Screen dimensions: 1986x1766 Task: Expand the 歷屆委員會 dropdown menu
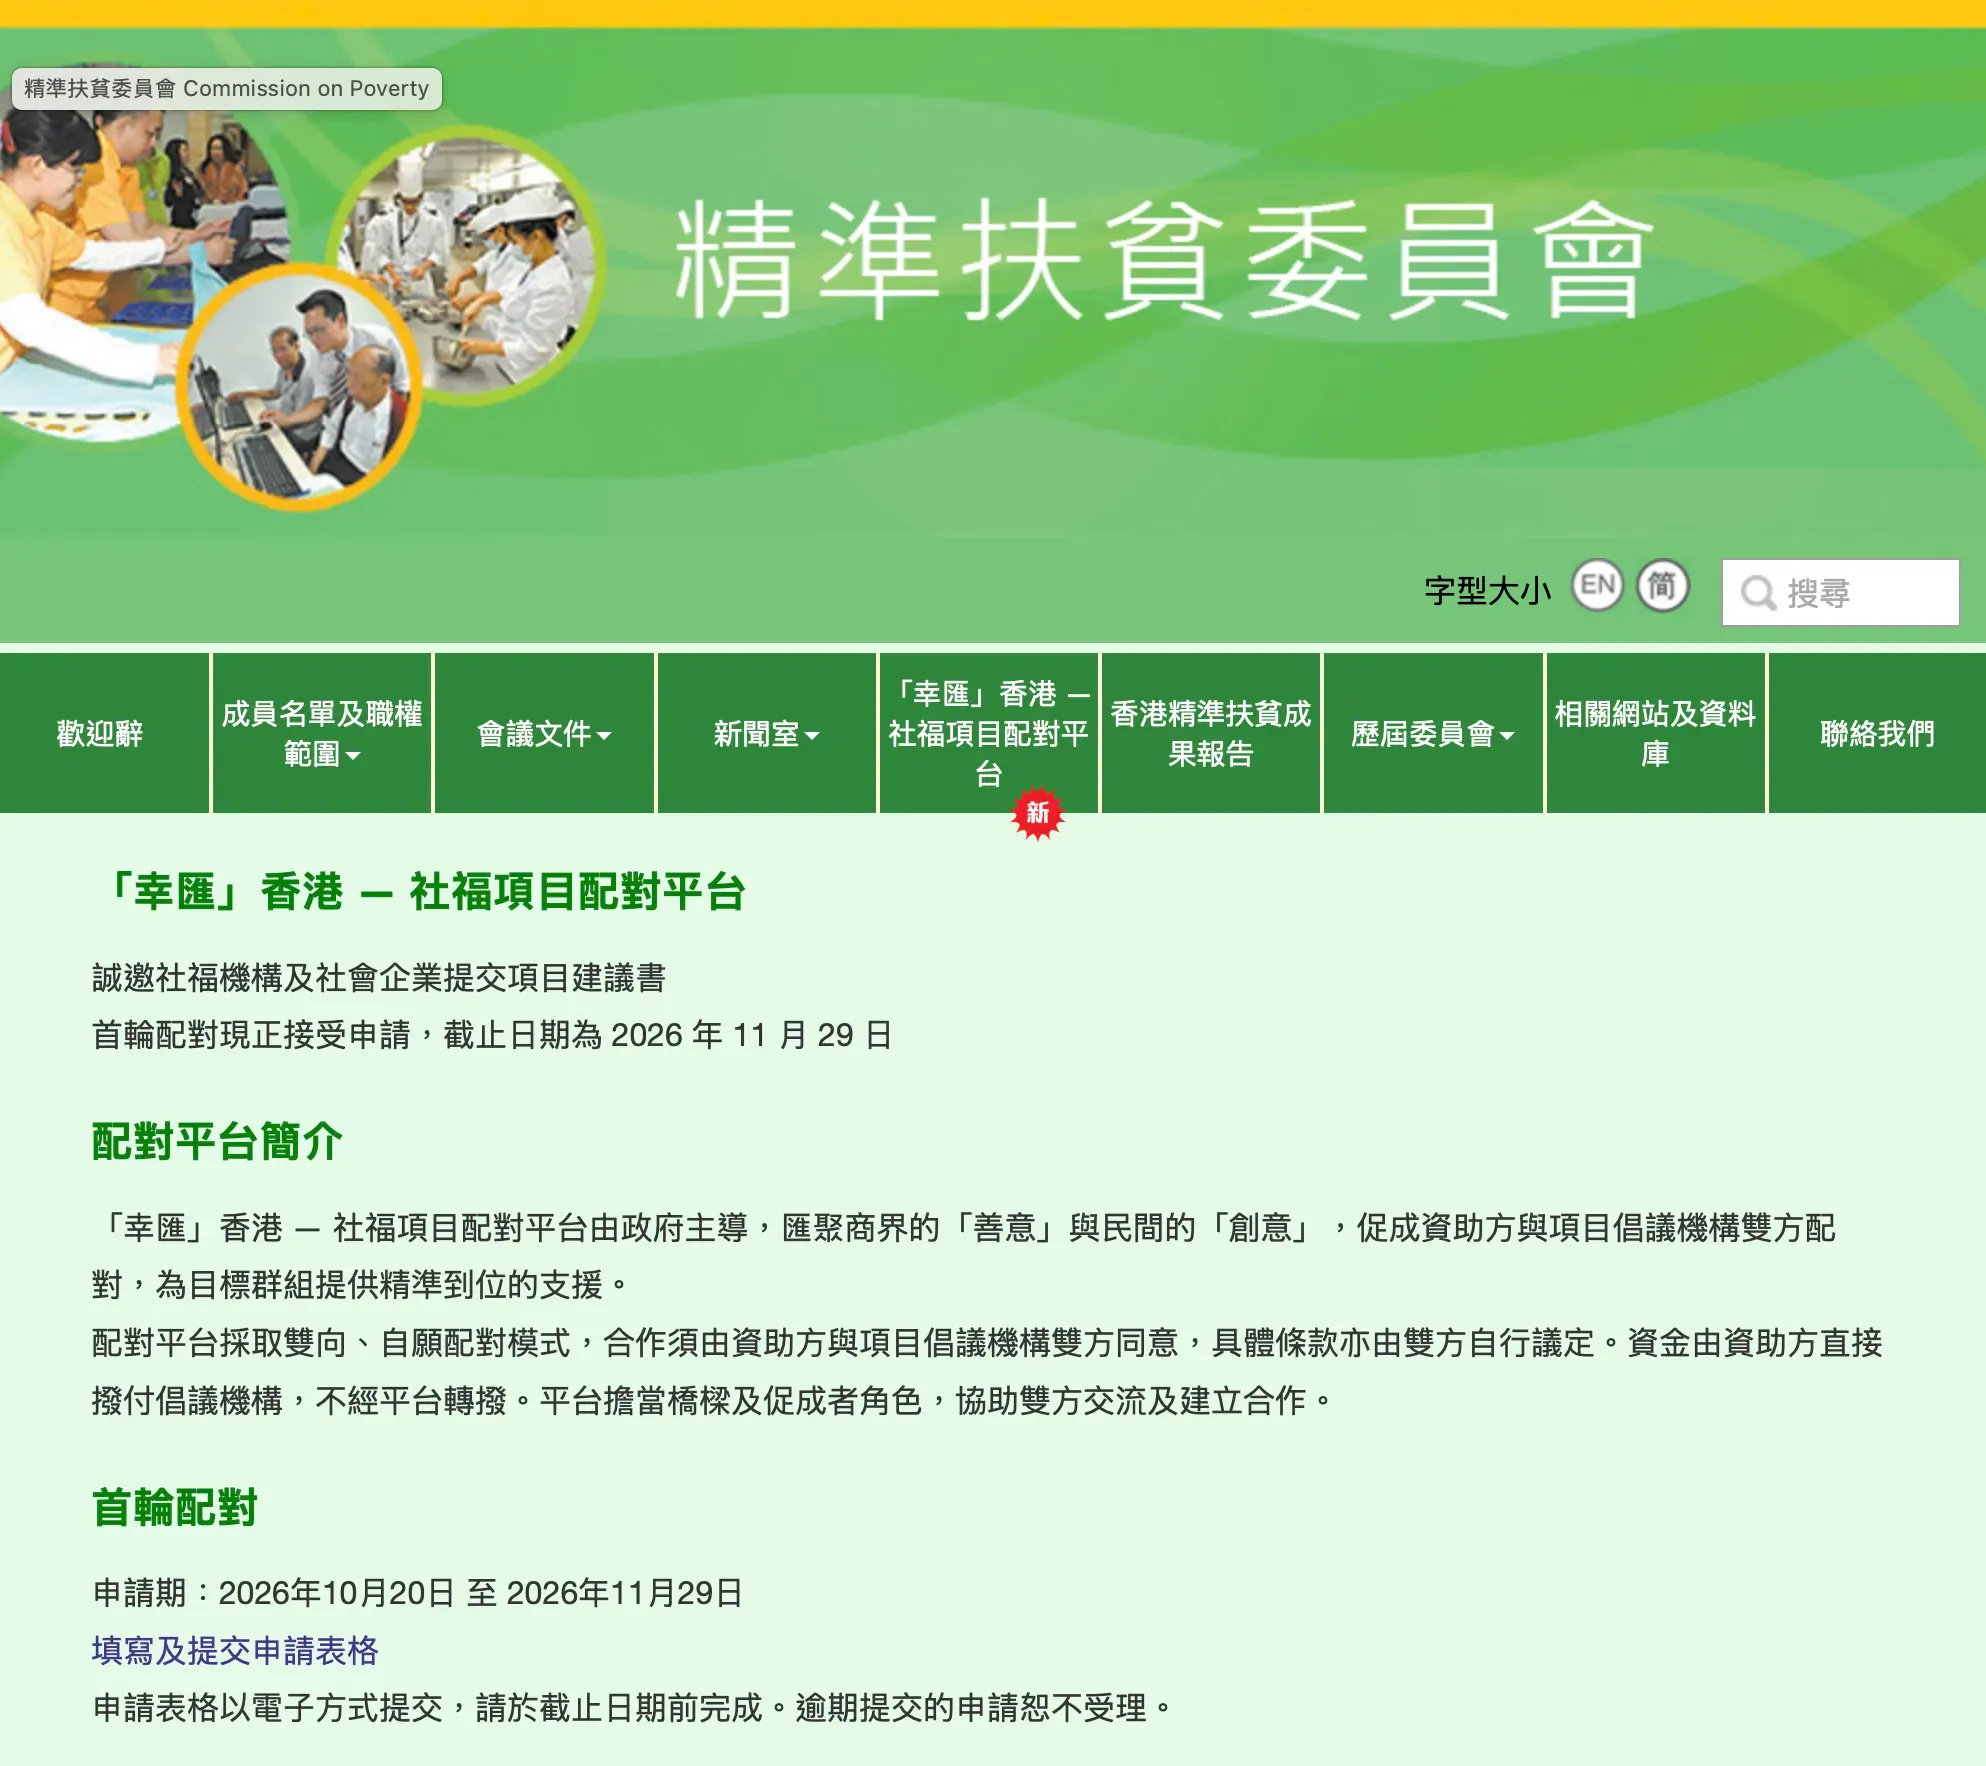click(x=1433, y=733)
